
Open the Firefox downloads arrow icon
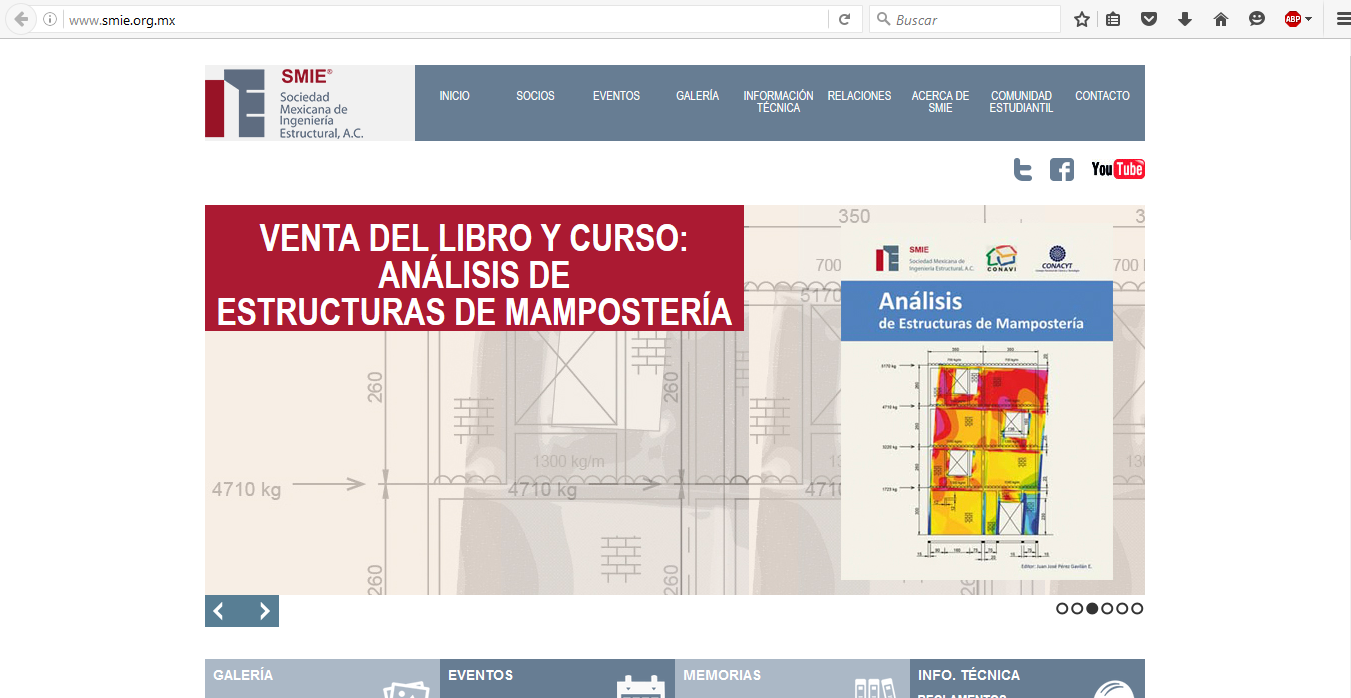tap(1185, 19)
